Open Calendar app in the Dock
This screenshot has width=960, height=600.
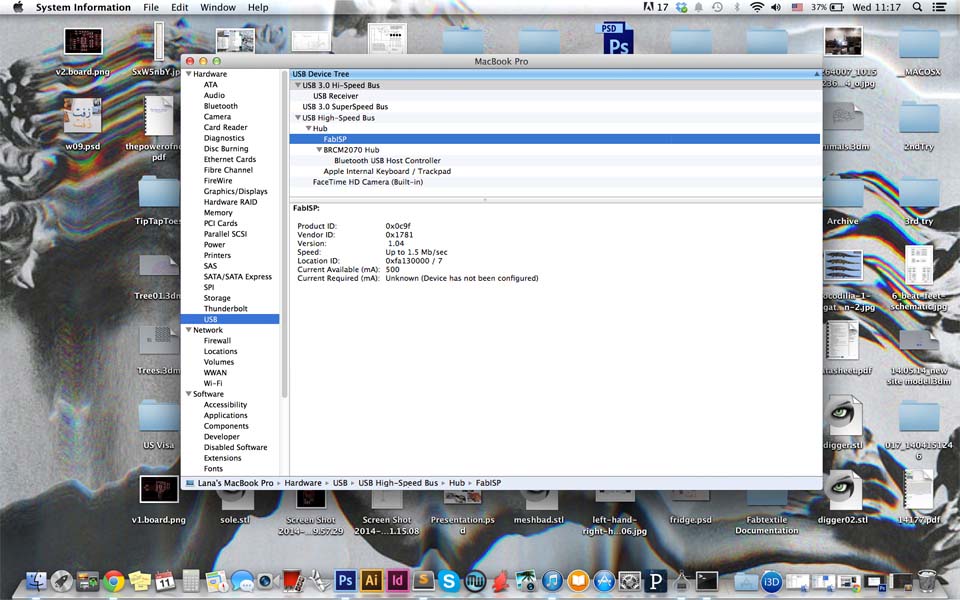pyautogui.click(x=165, y=580)
